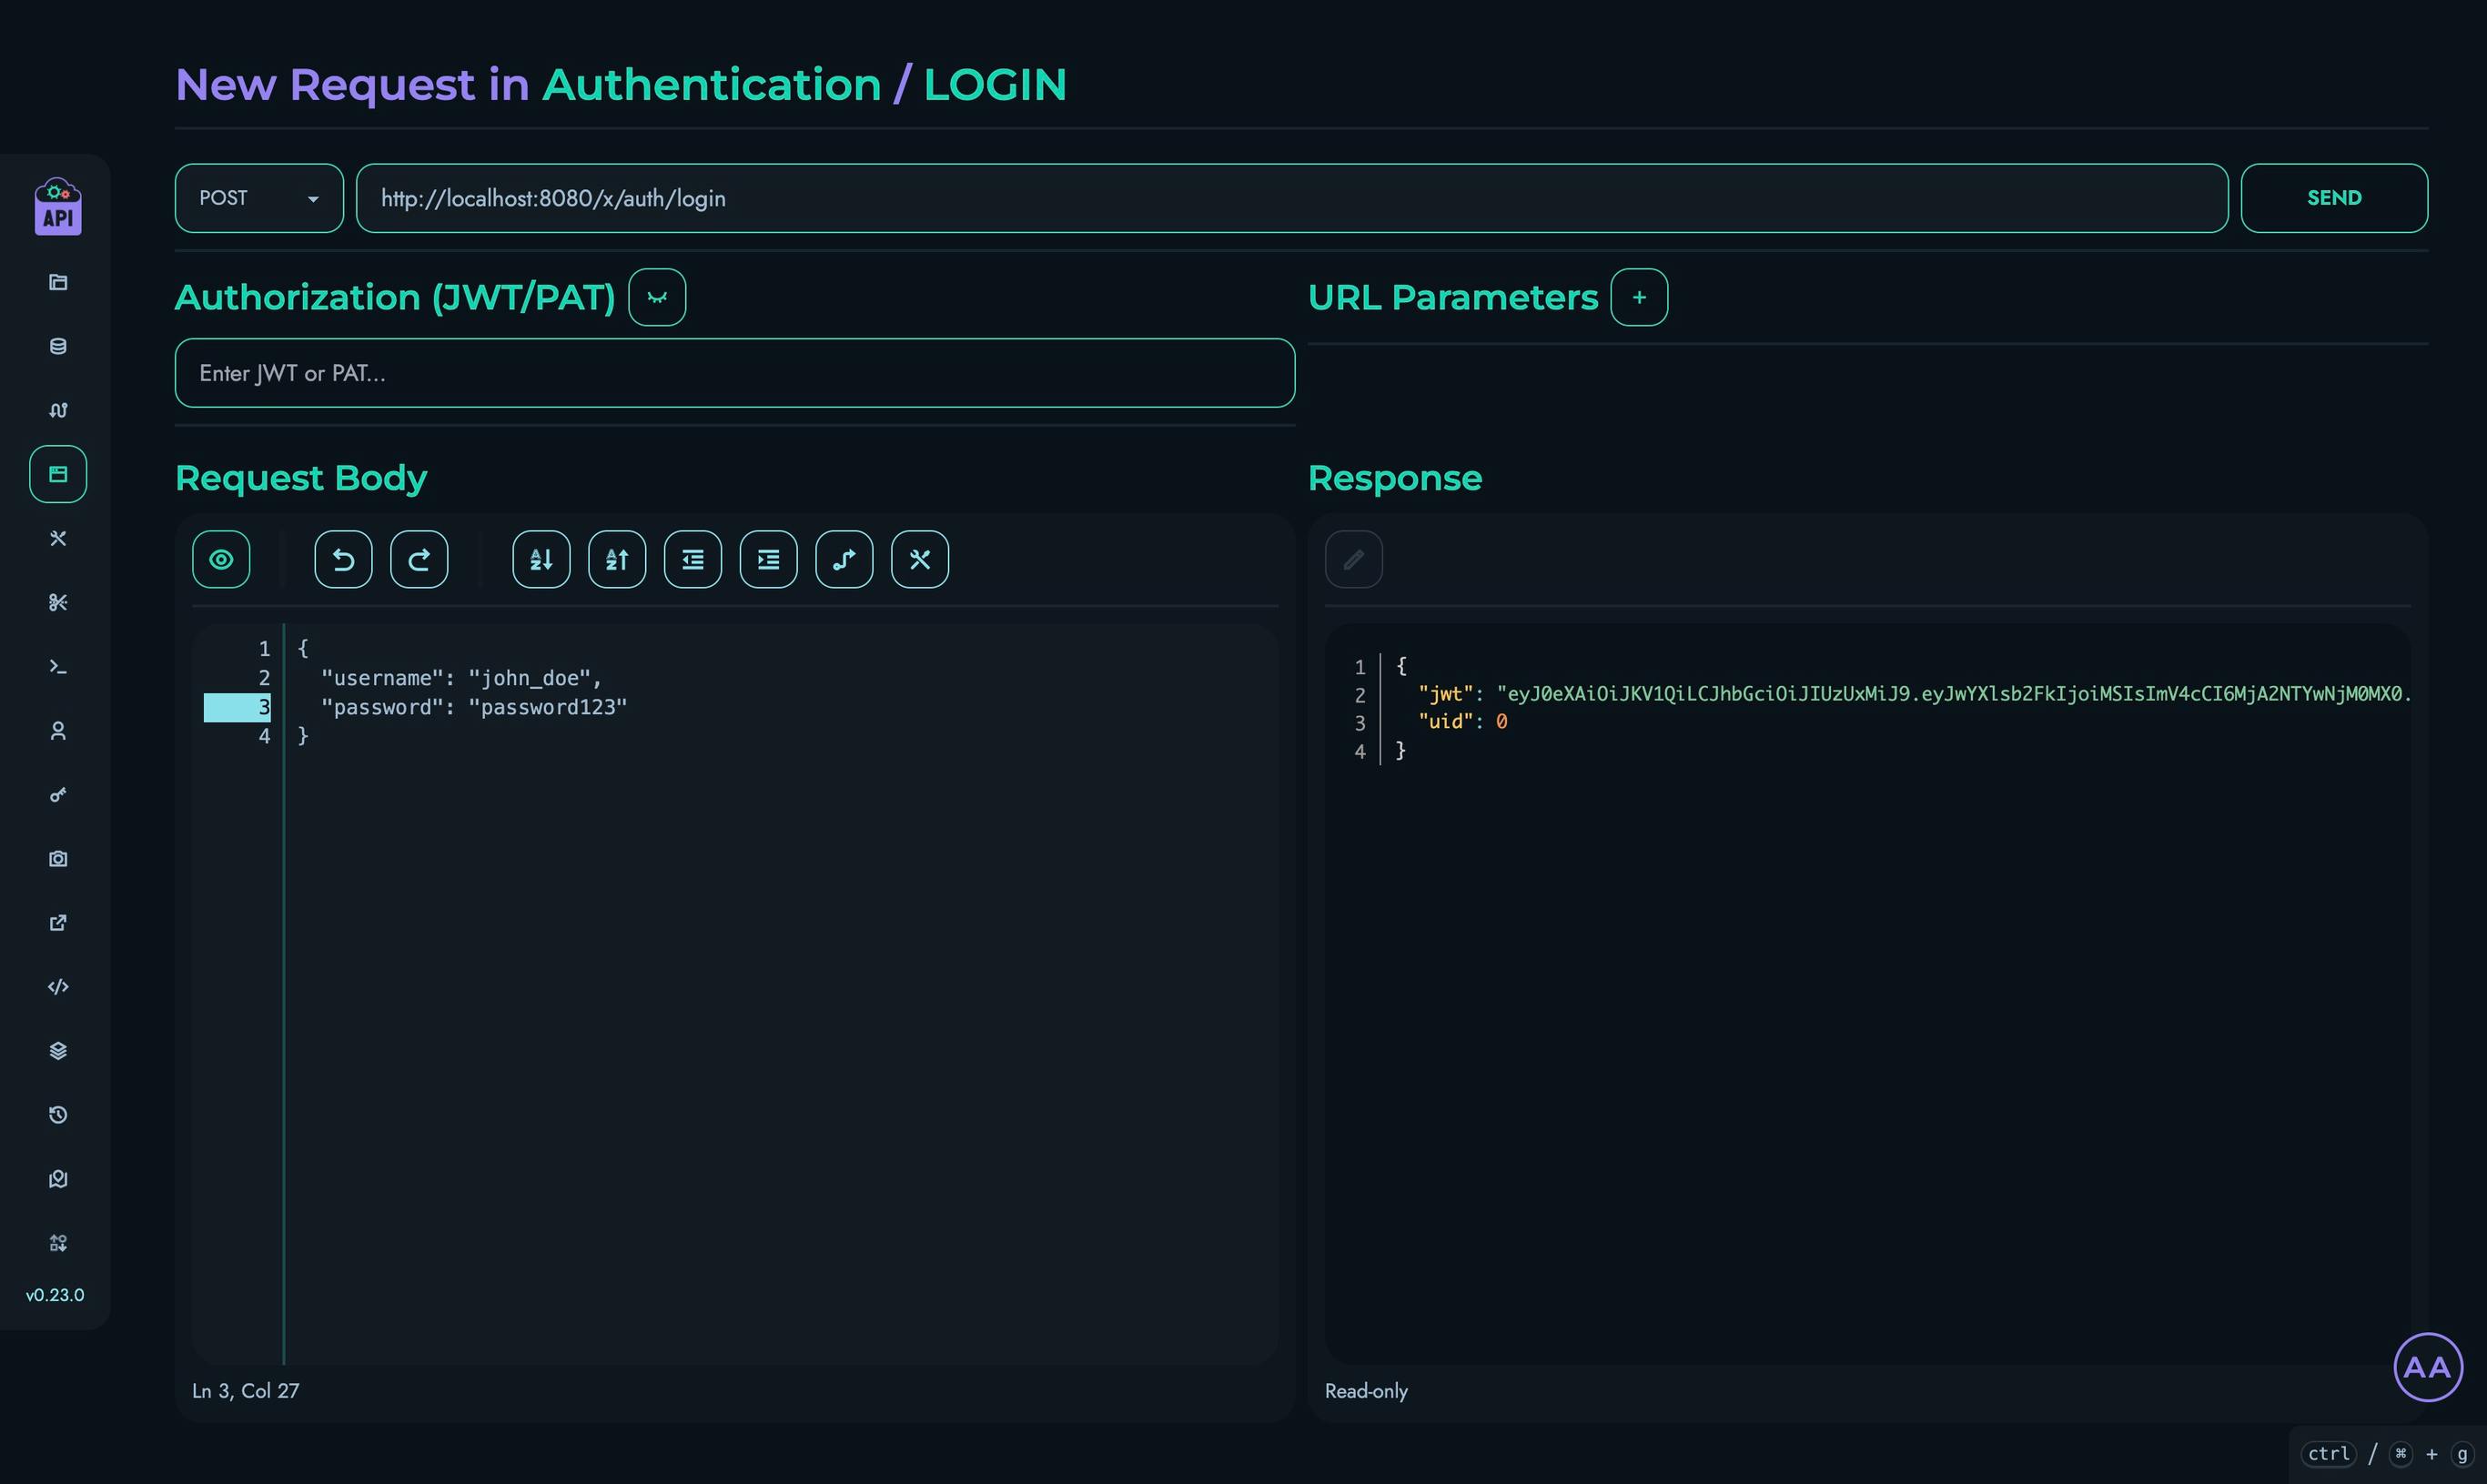Image resolution: width=2487 pixels, height=1484 pixels.
Task: Open the user profile icon in the sidebar
Action: [58, 730]
